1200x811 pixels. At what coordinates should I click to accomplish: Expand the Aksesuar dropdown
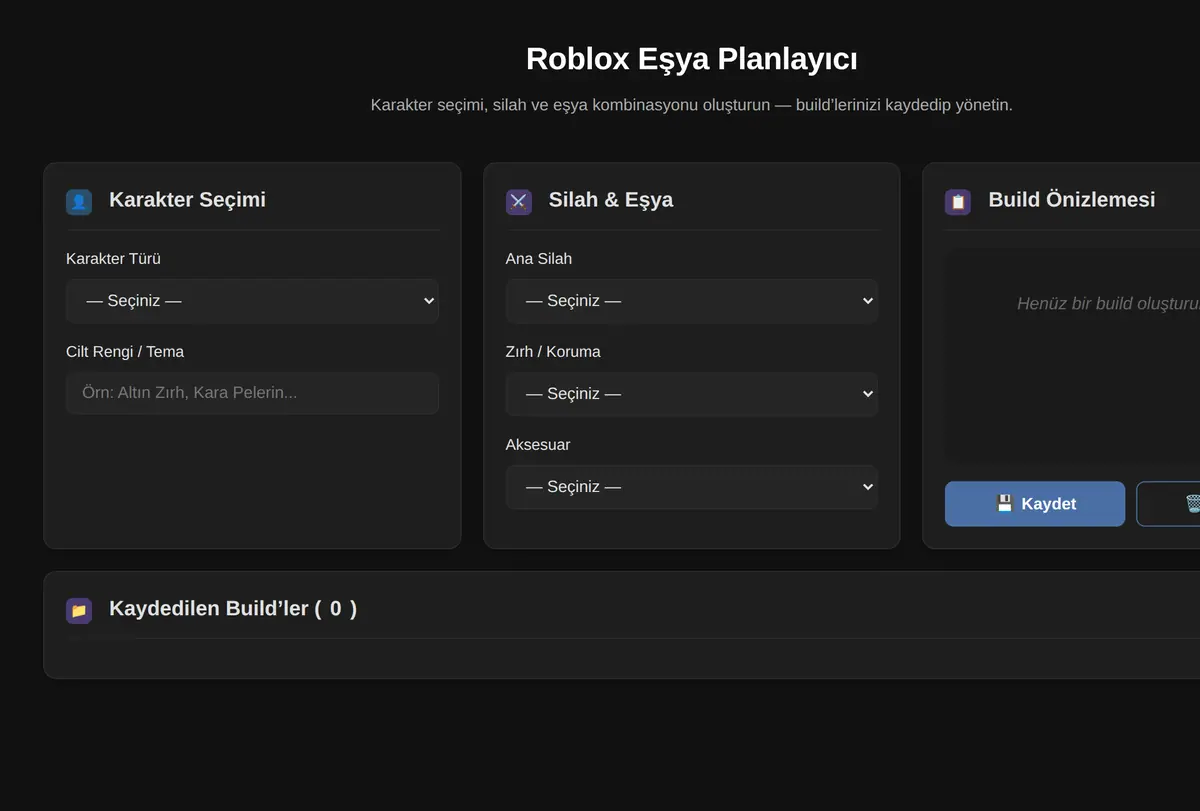click(x=692, y=487)
